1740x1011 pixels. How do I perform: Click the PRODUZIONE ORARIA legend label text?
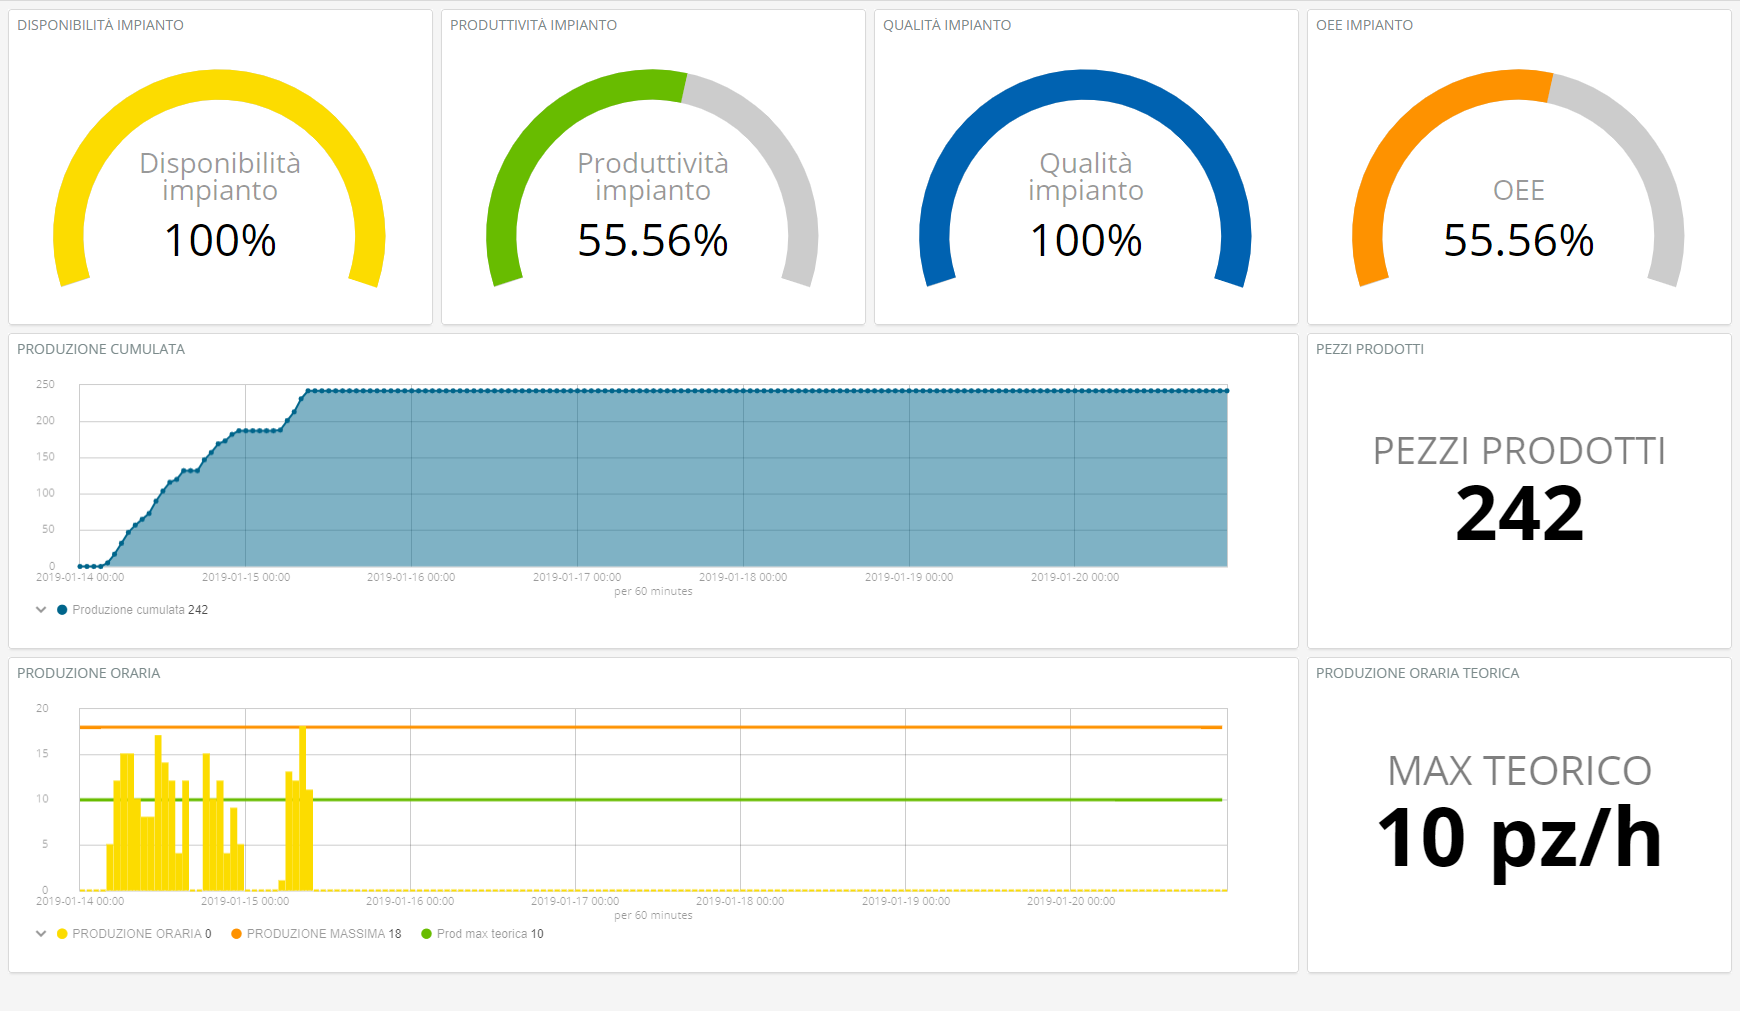click(x=137, y=934)
